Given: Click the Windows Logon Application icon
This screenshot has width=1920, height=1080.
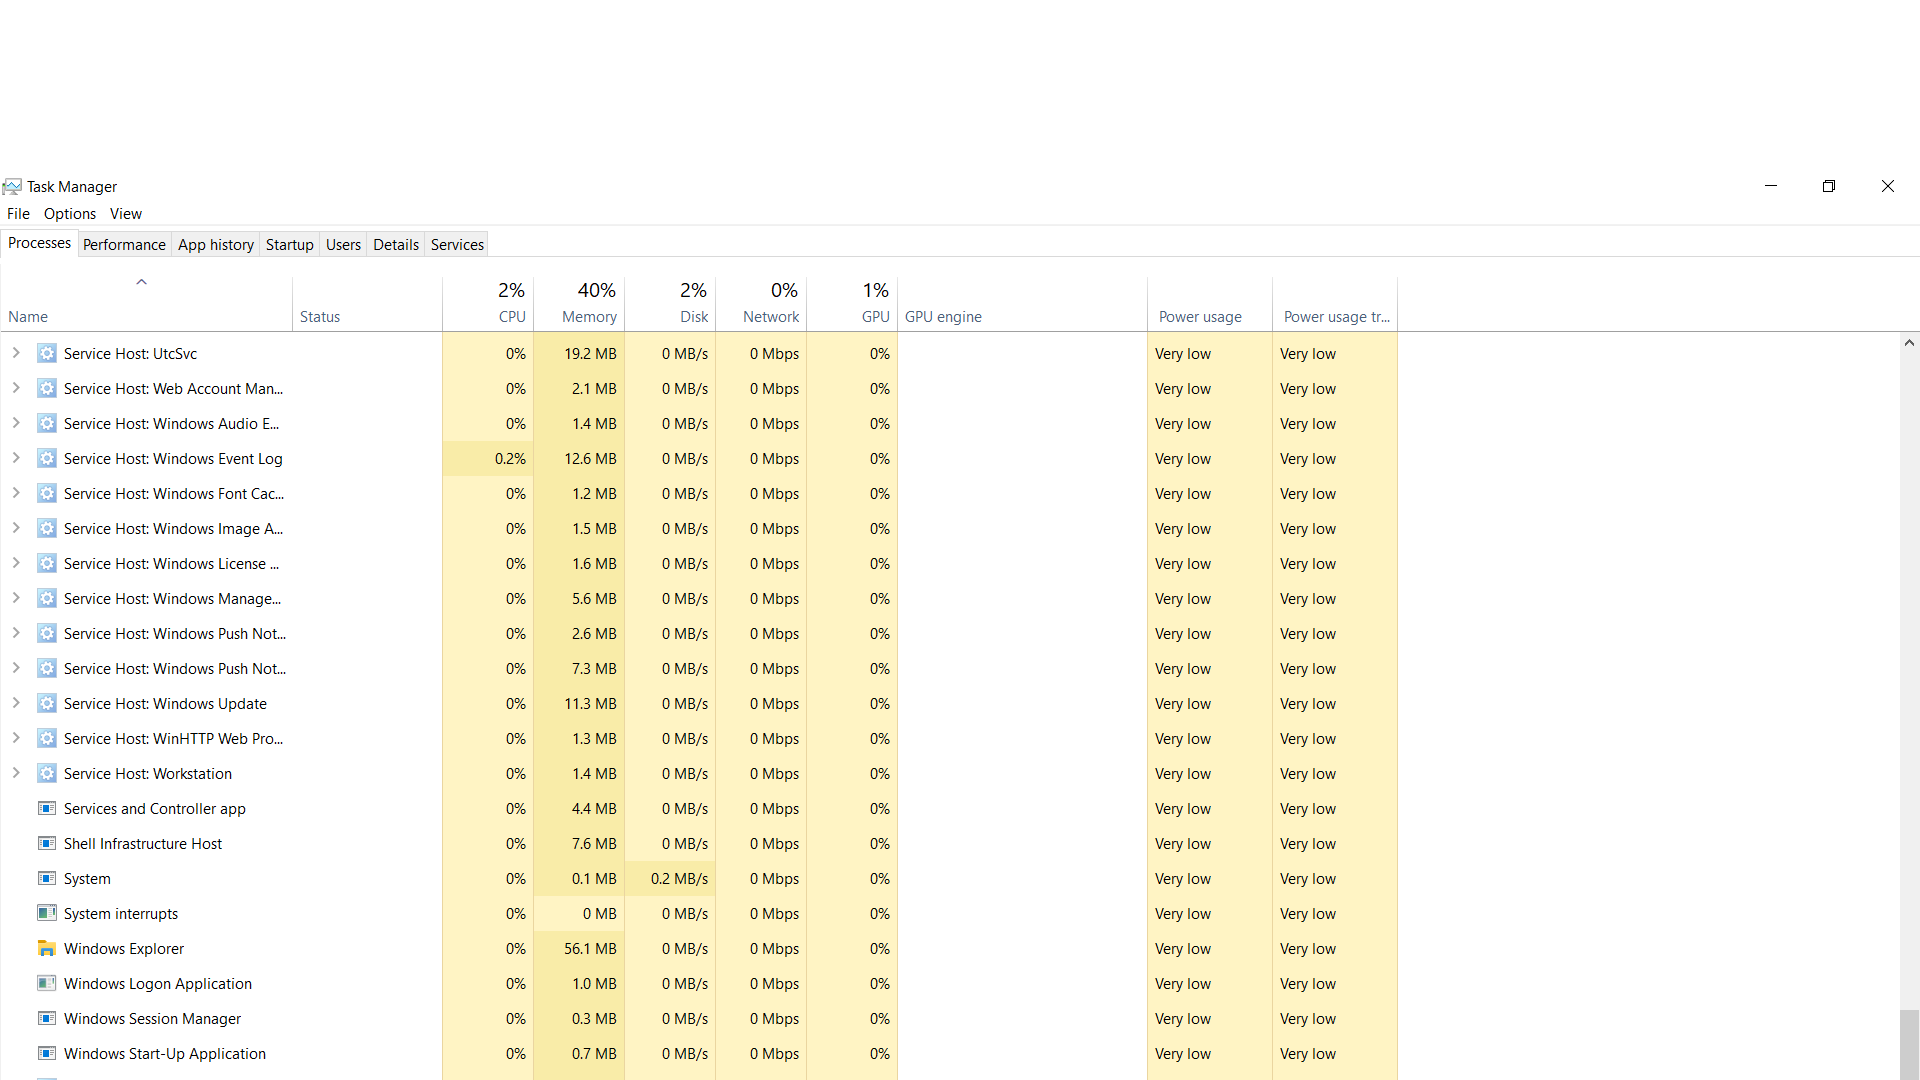Looking at the screenshot, I should tap(46, 983).
